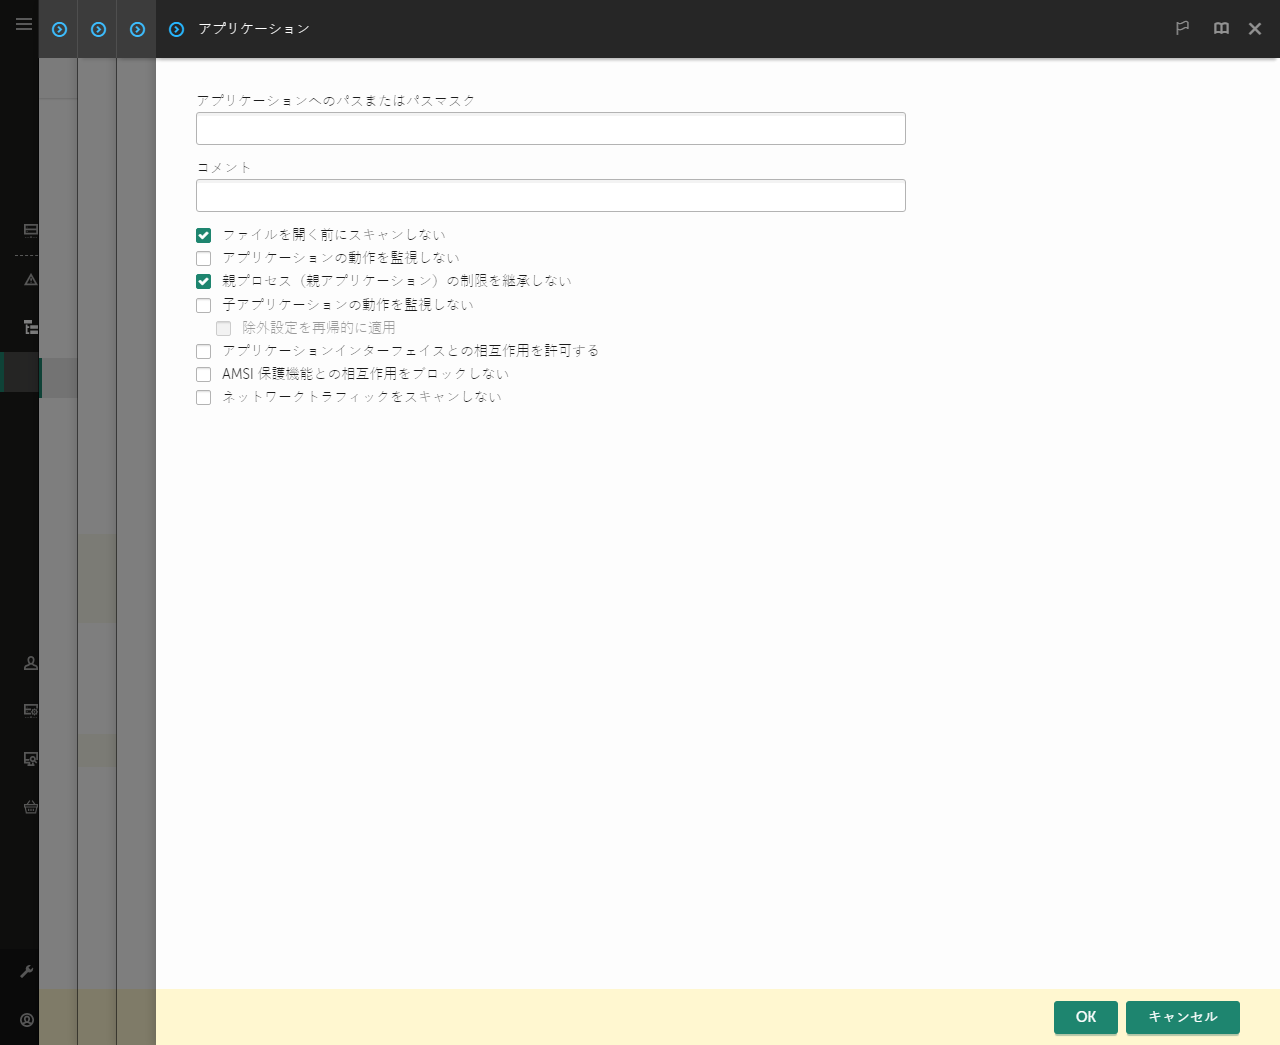Click the server settings sidebar icon
Image resolution: width=1280 pixels, height=1045 pixels.
click(x=30, y=711)
